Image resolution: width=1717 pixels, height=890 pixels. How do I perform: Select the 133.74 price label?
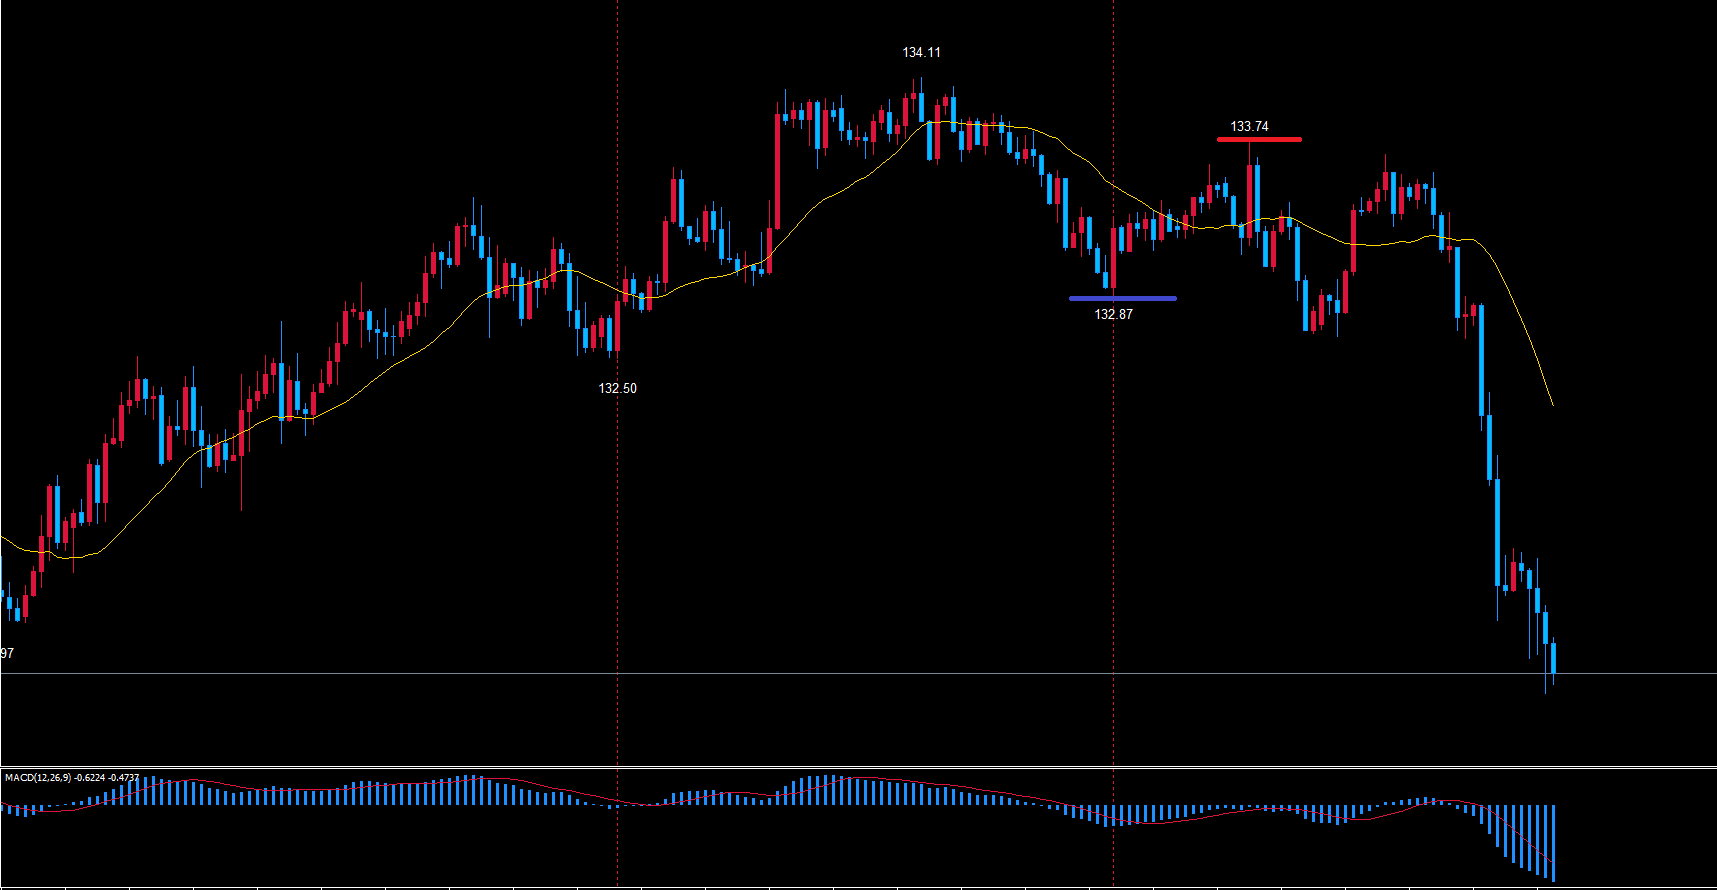[x=1249, y=126]
